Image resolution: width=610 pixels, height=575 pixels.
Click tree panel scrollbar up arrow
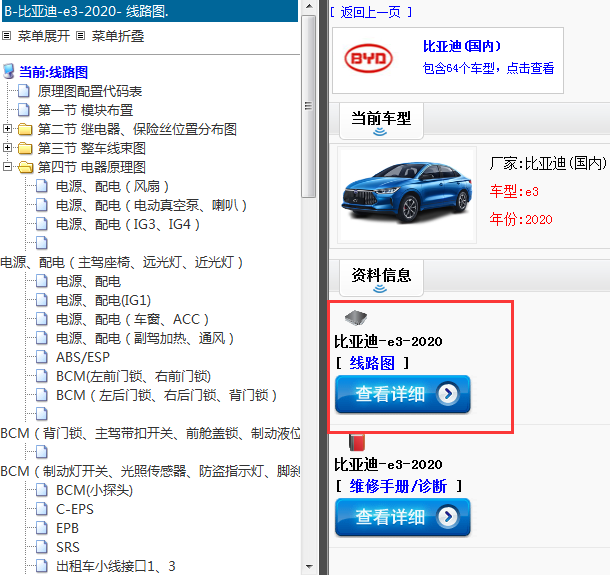[x=309, y=7]
